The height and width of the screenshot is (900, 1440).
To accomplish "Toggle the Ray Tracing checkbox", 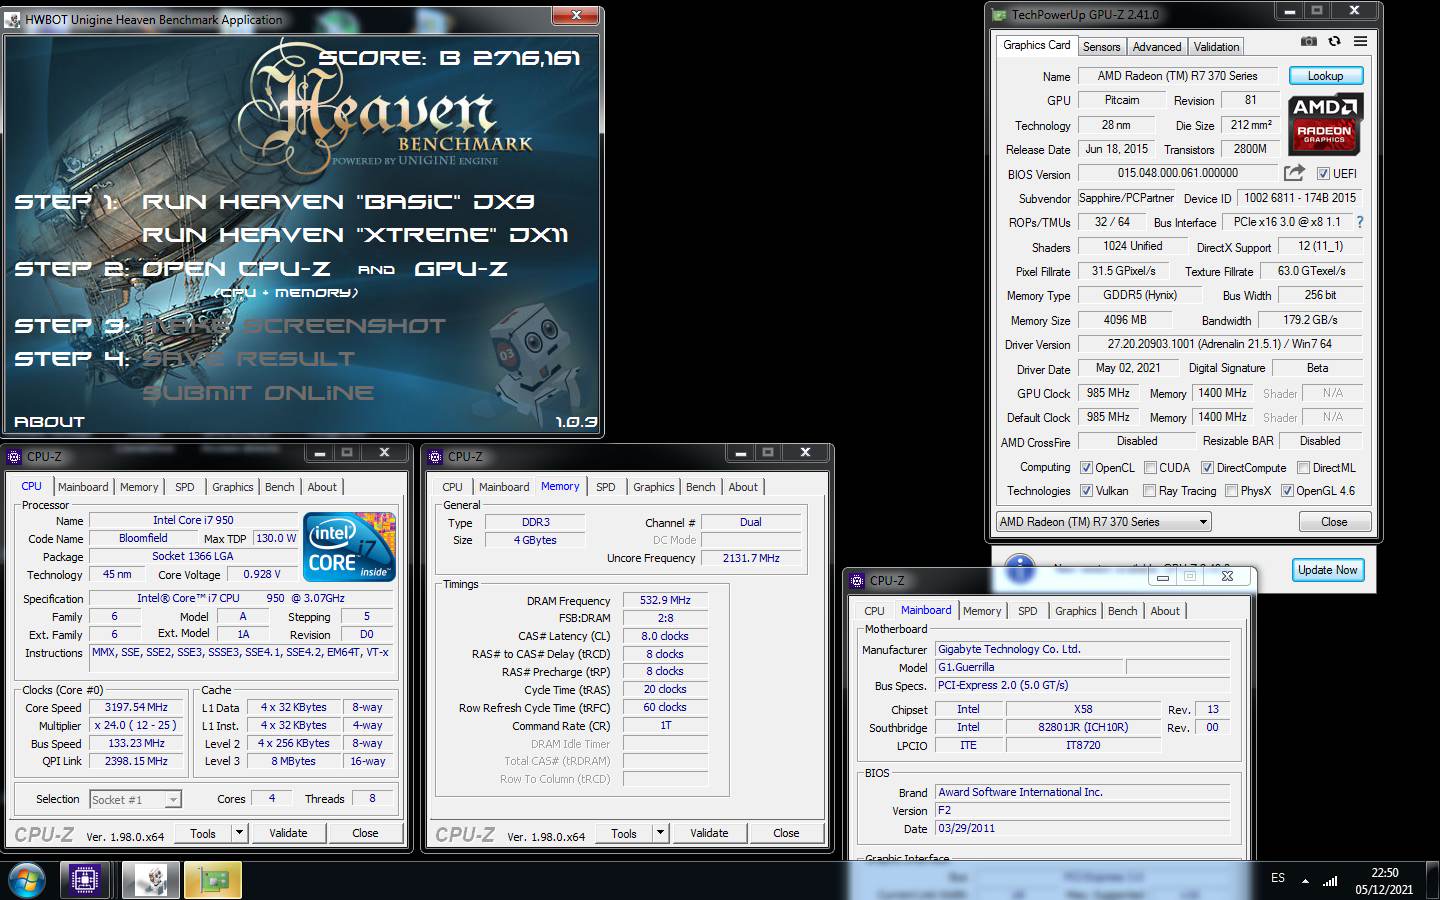I will click(1150, 491).
